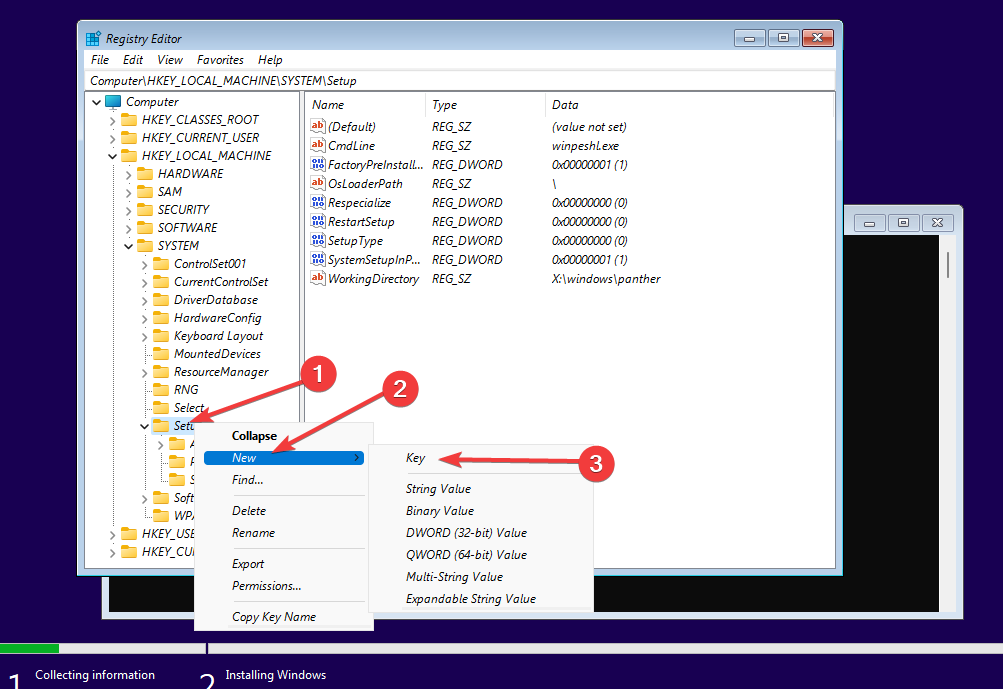This screenshot has width=1003, height=689.
Task: Click New in the context menu
Action: click(x=283, y=458)
